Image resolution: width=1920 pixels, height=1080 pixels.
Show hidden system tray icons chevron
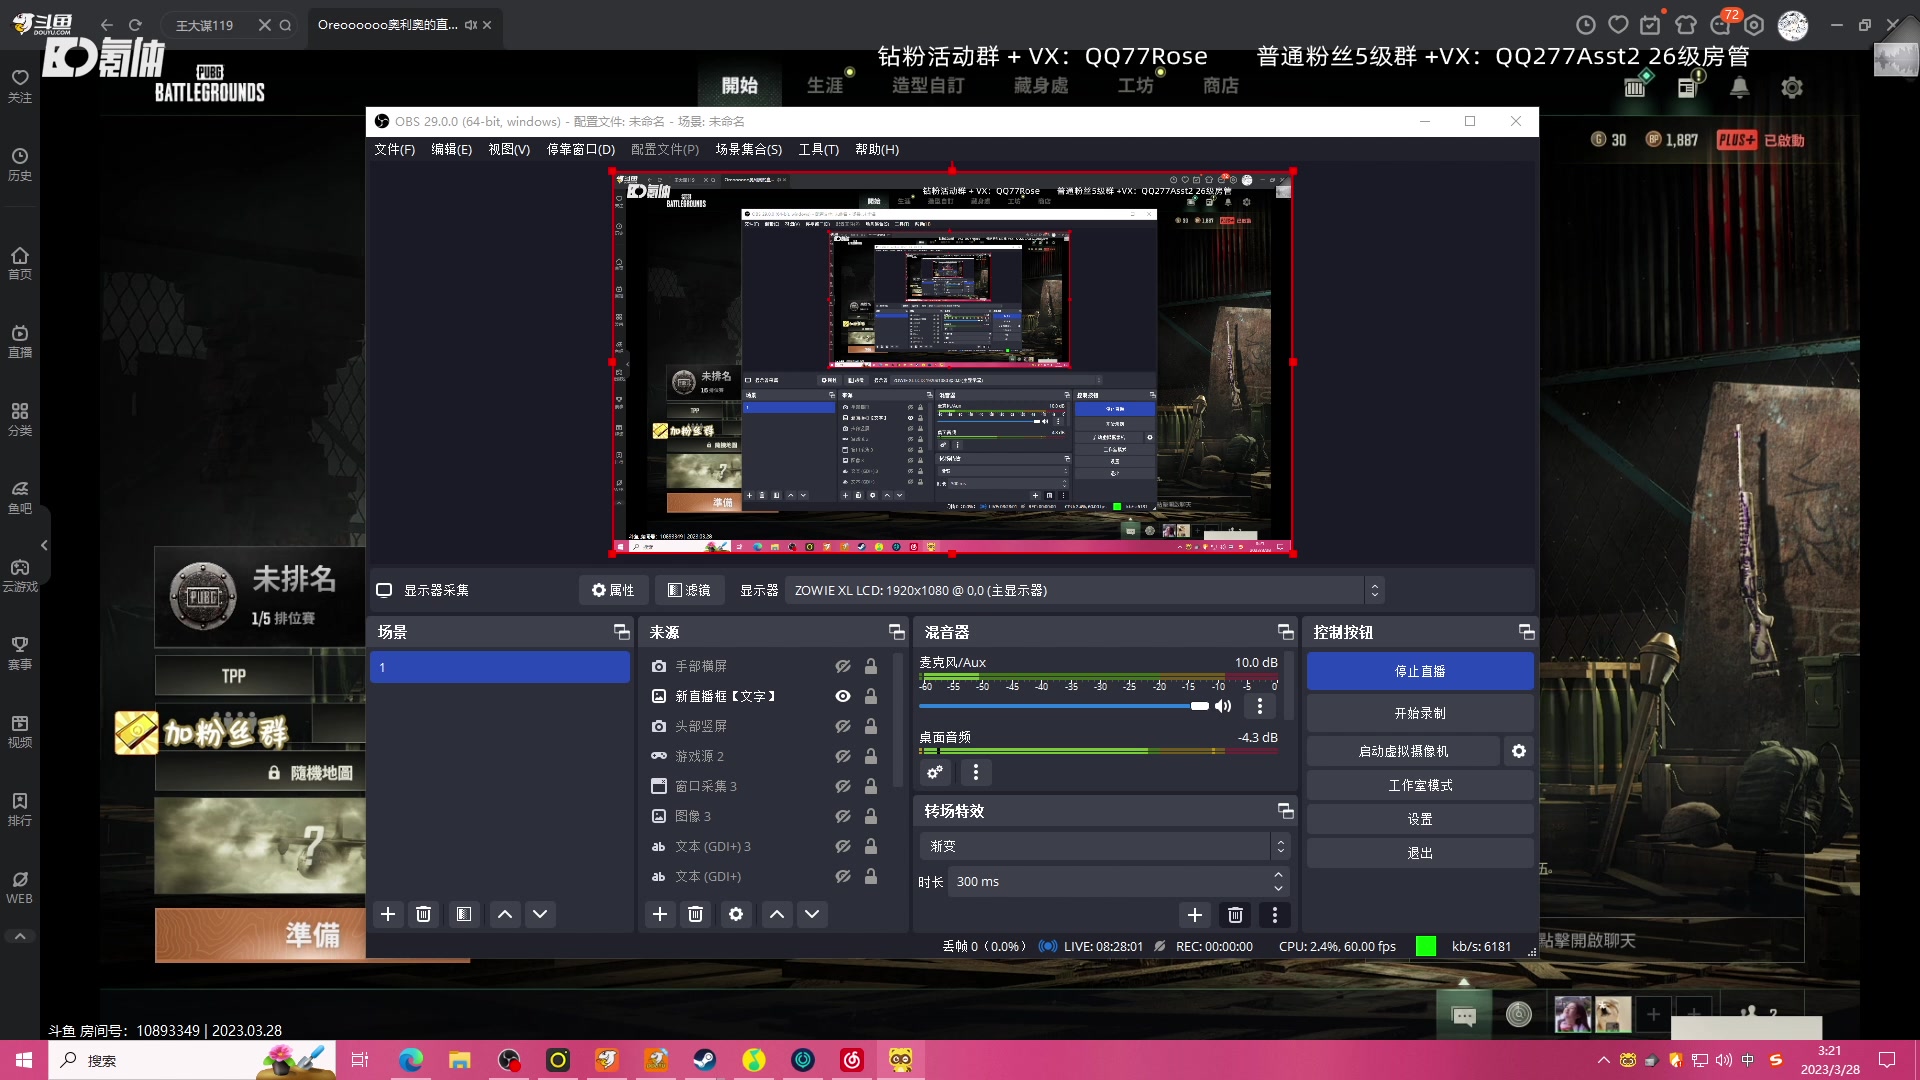(1603, 1060)
